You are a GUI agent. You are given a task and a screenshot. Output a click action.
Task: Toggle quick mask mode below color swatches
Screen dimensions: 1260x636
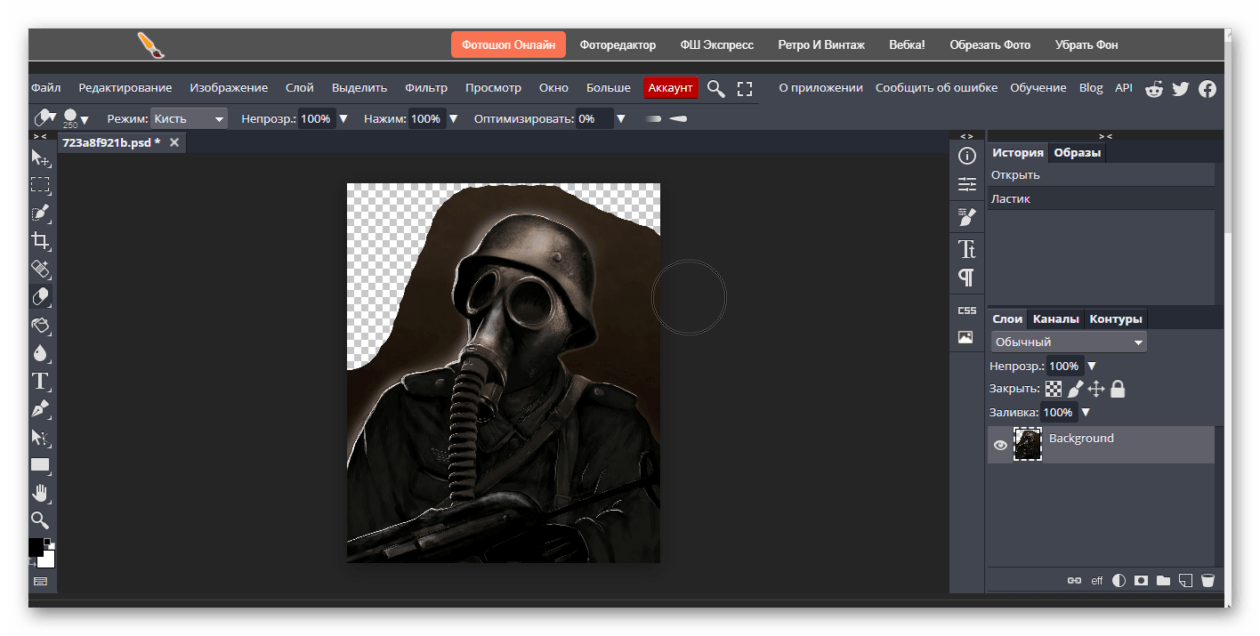tap(40, 580)
